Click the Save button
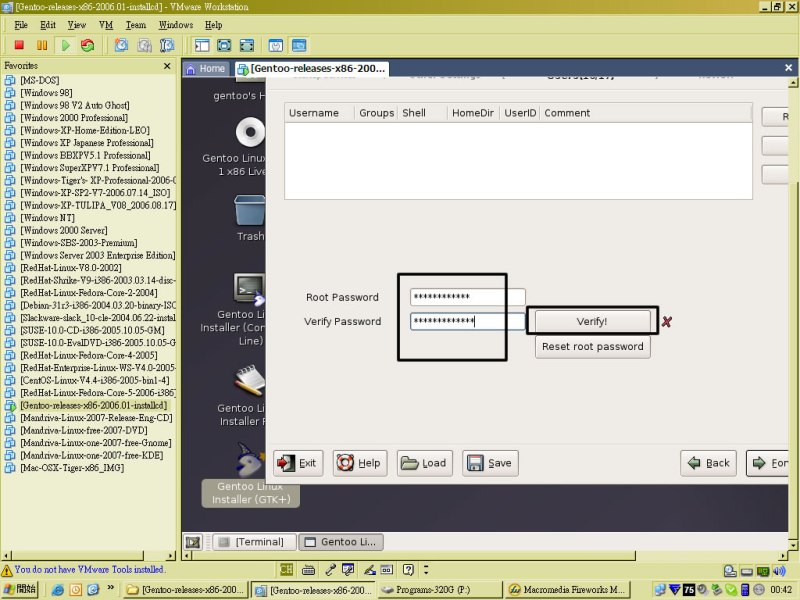 (490, 463)
